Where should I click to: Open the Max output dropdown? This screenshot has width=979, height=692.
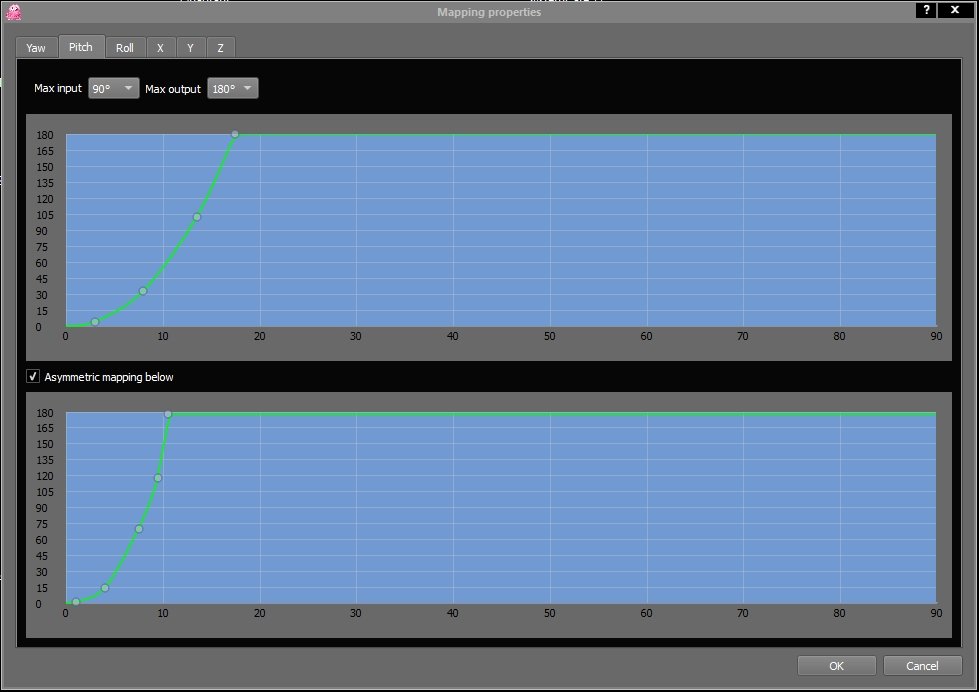[x=233, y=88]
